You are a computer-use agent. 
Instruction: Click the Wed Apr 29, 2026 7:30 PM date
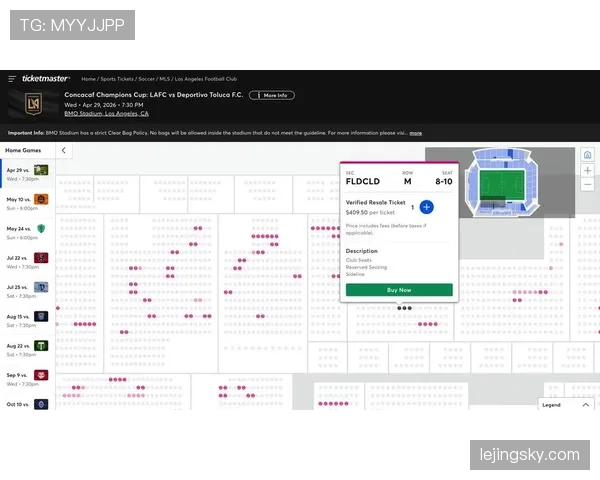(104, 105)
